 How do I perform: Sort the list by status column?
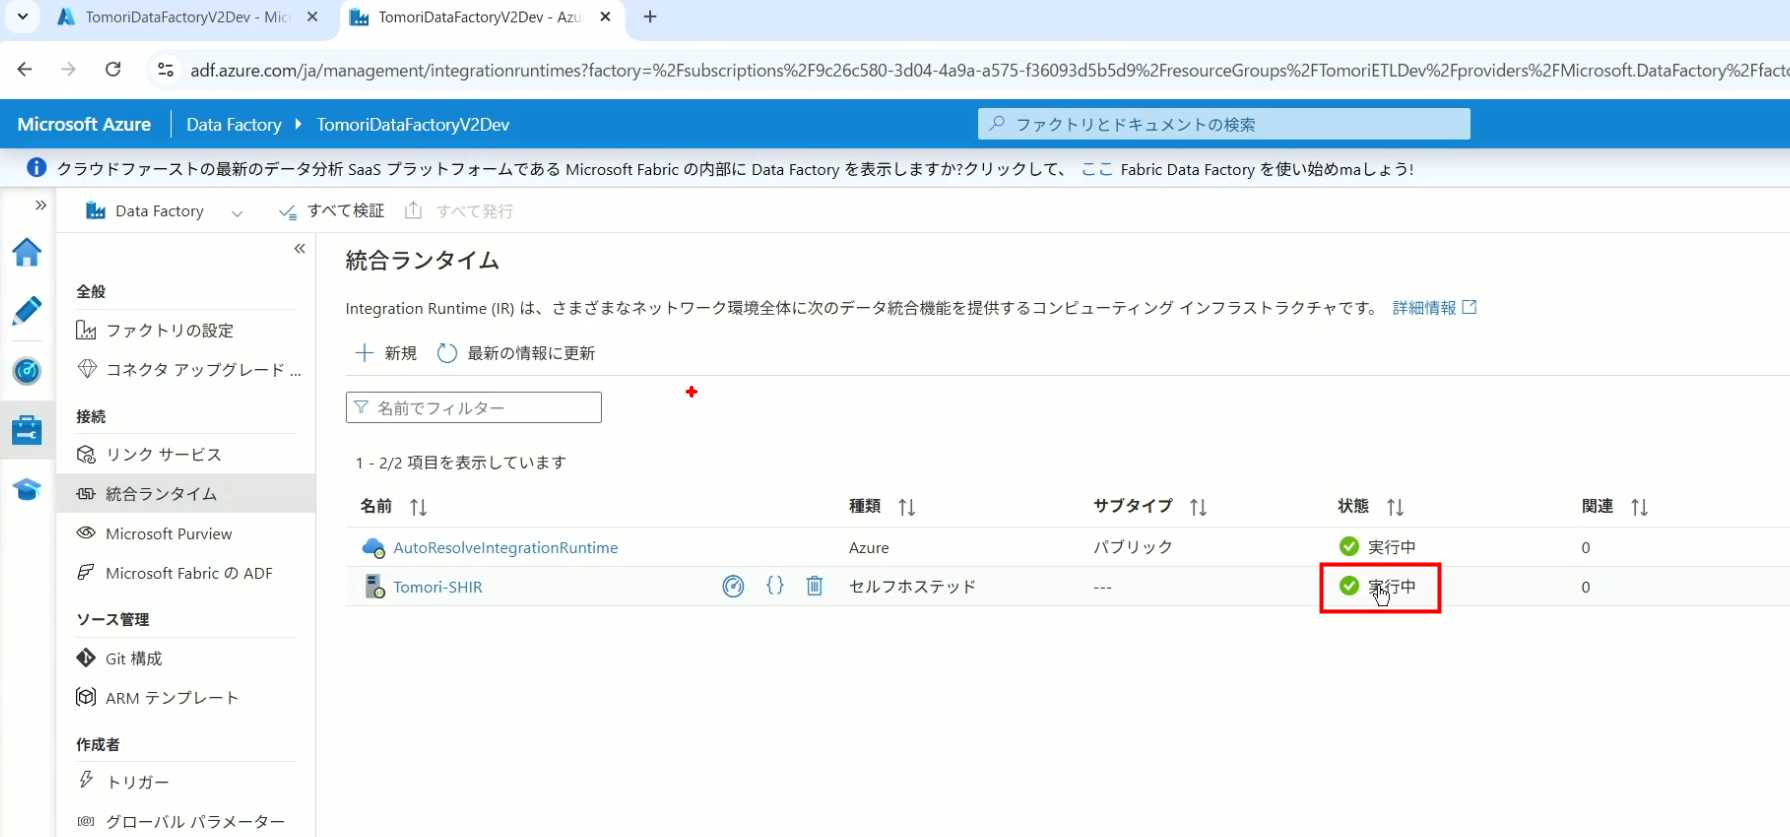coord(1395,507)
